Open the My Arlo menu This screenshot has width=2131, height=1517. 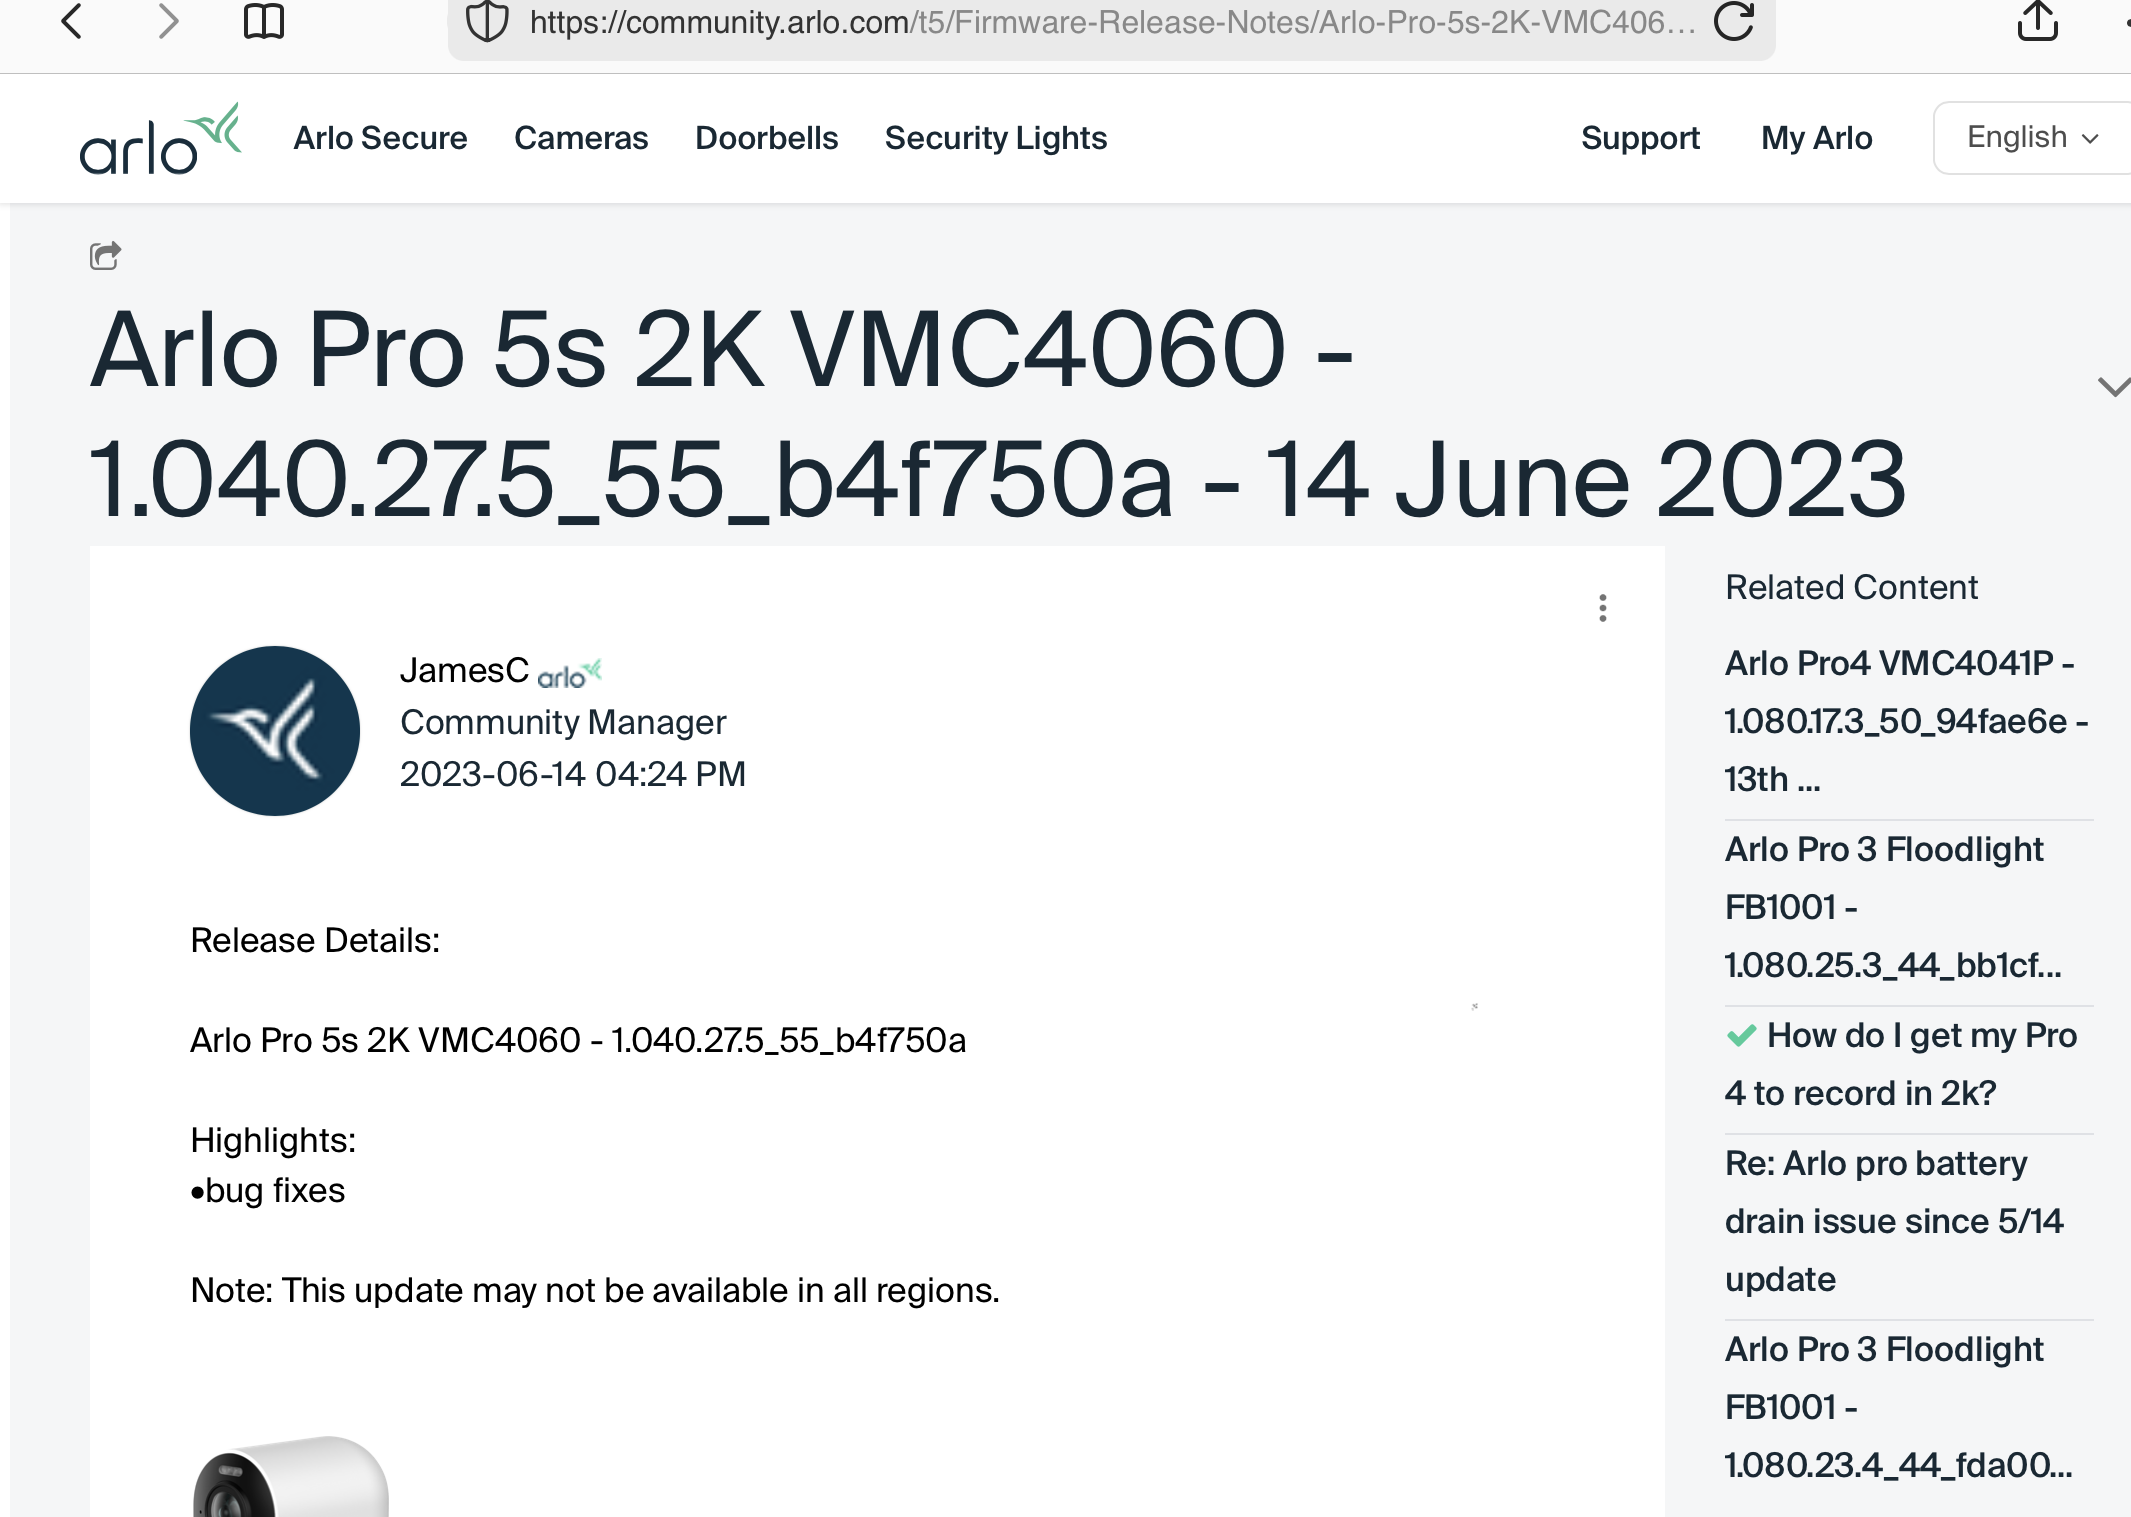tap(1817, 138)
